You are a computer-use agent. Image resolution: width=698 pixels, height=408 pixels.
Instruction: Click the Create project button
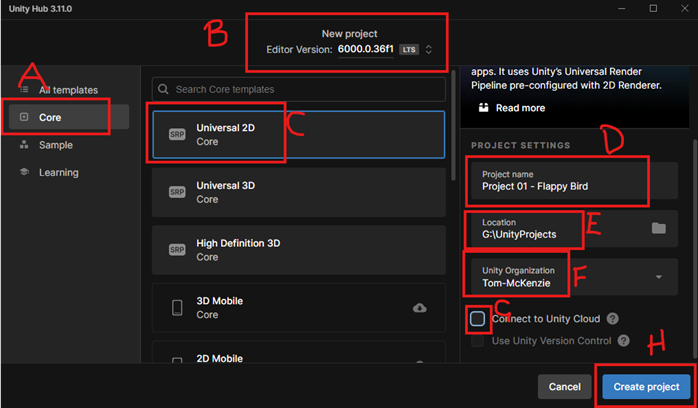(x=646, y=387)
